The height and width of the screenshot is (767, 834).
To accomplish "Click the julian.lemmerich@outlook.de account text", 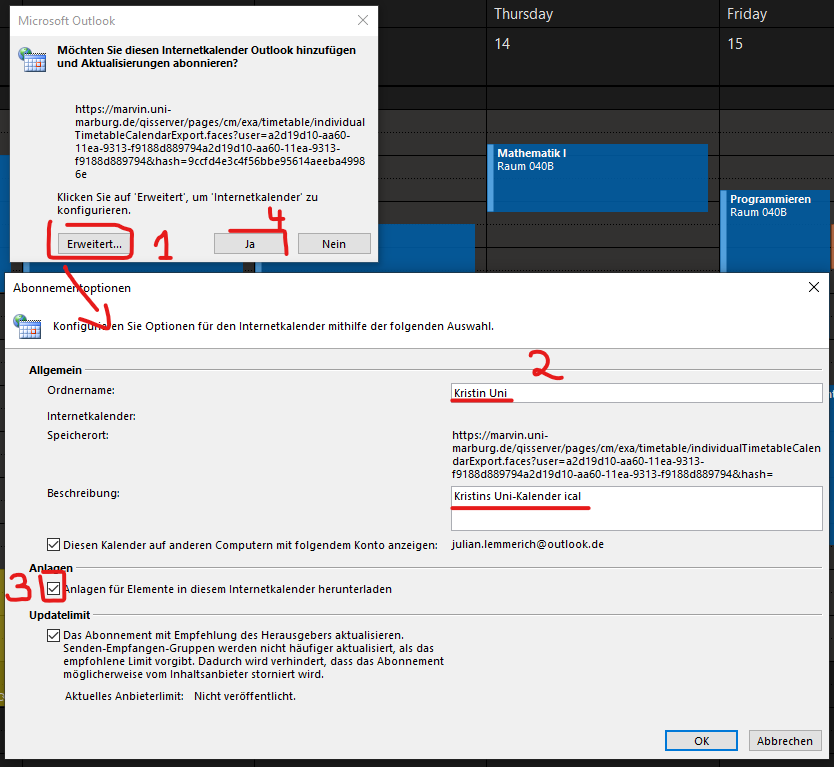I will click(x=528, y=544).
